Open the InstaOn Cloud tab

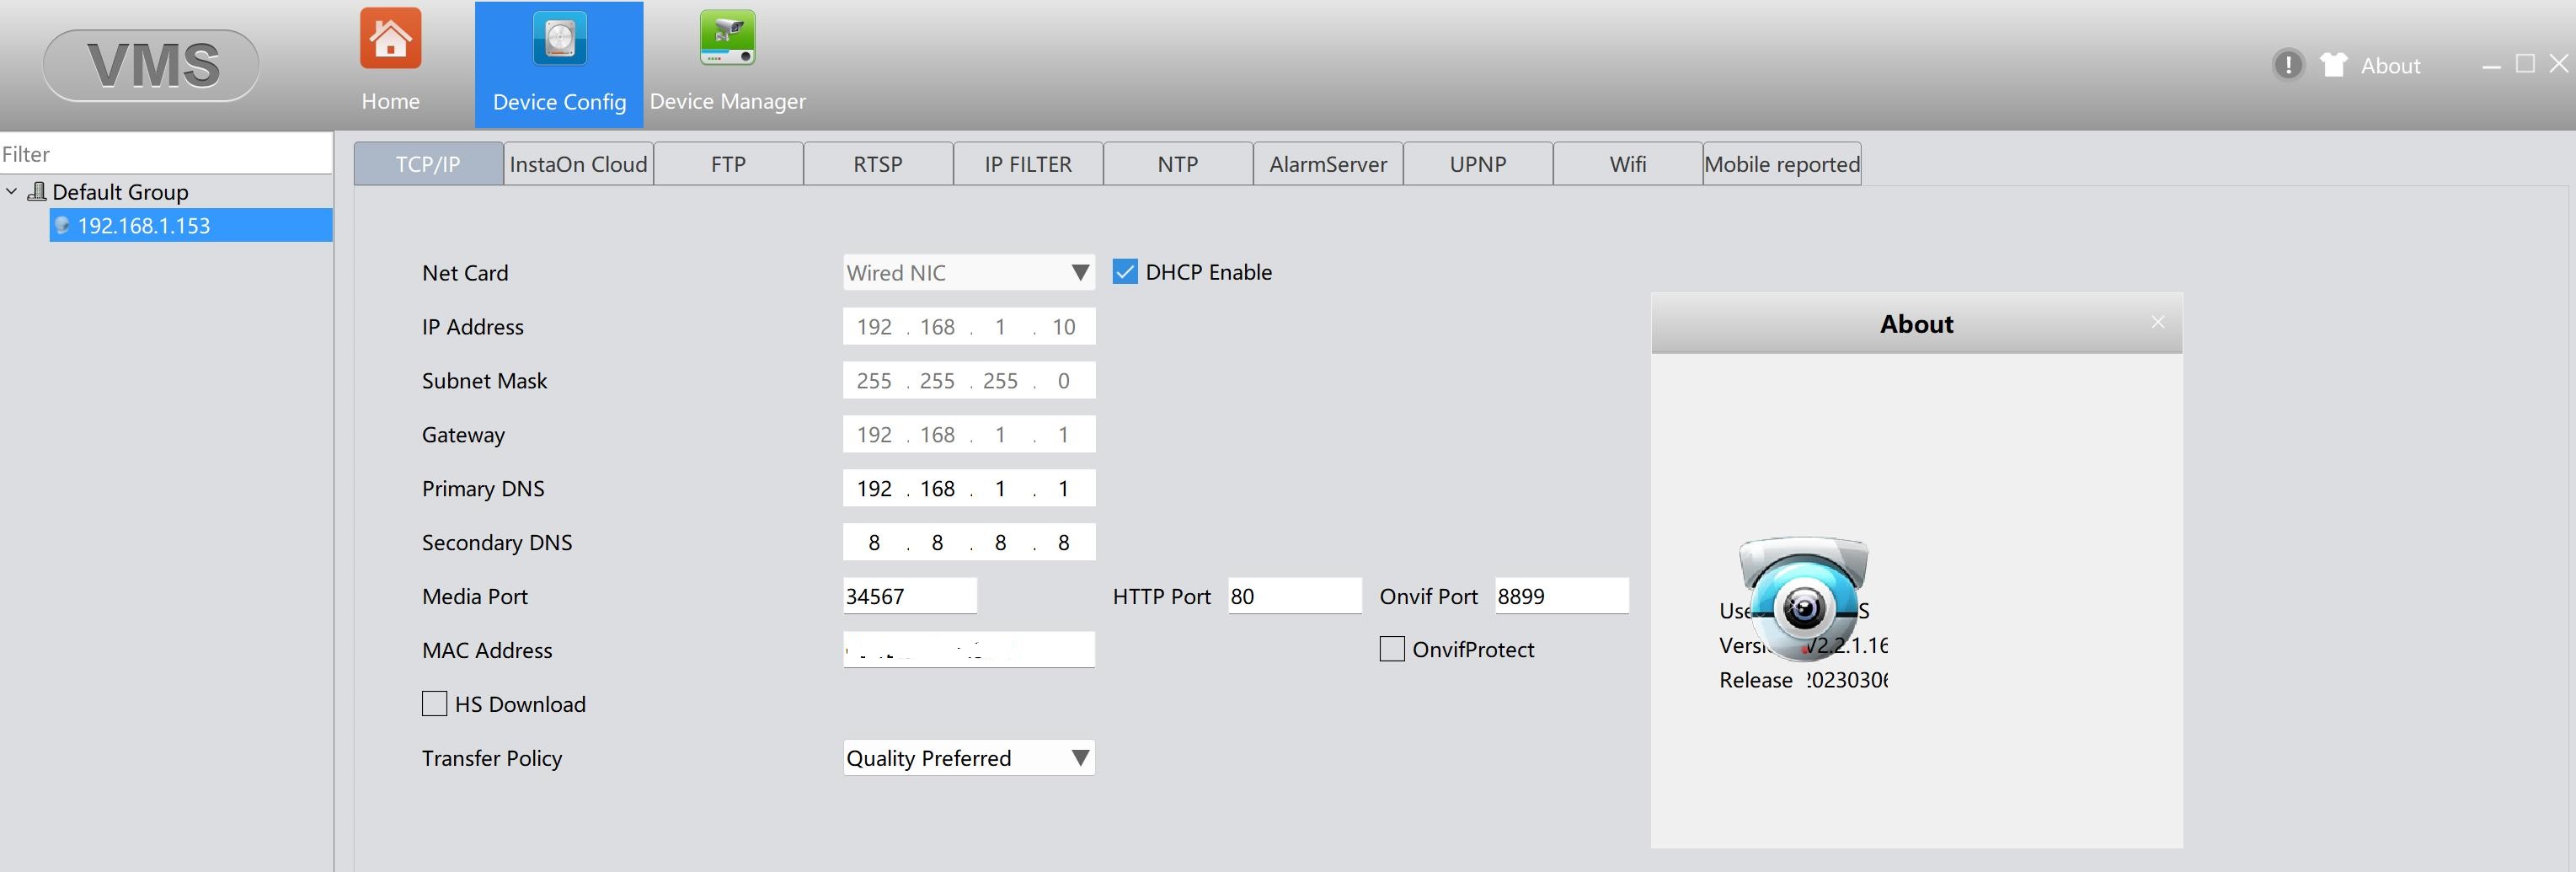[x=578, y=164]
